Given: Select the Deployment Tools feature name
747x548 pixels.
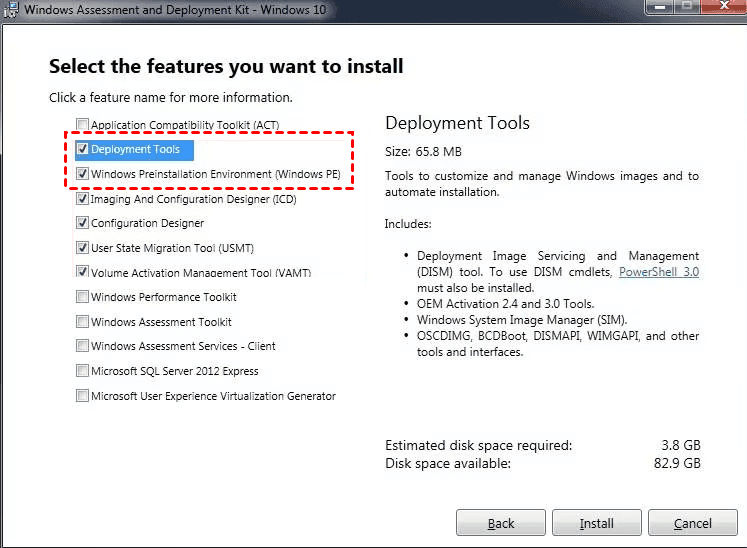Looking at the screenshot, I should 135,150.
